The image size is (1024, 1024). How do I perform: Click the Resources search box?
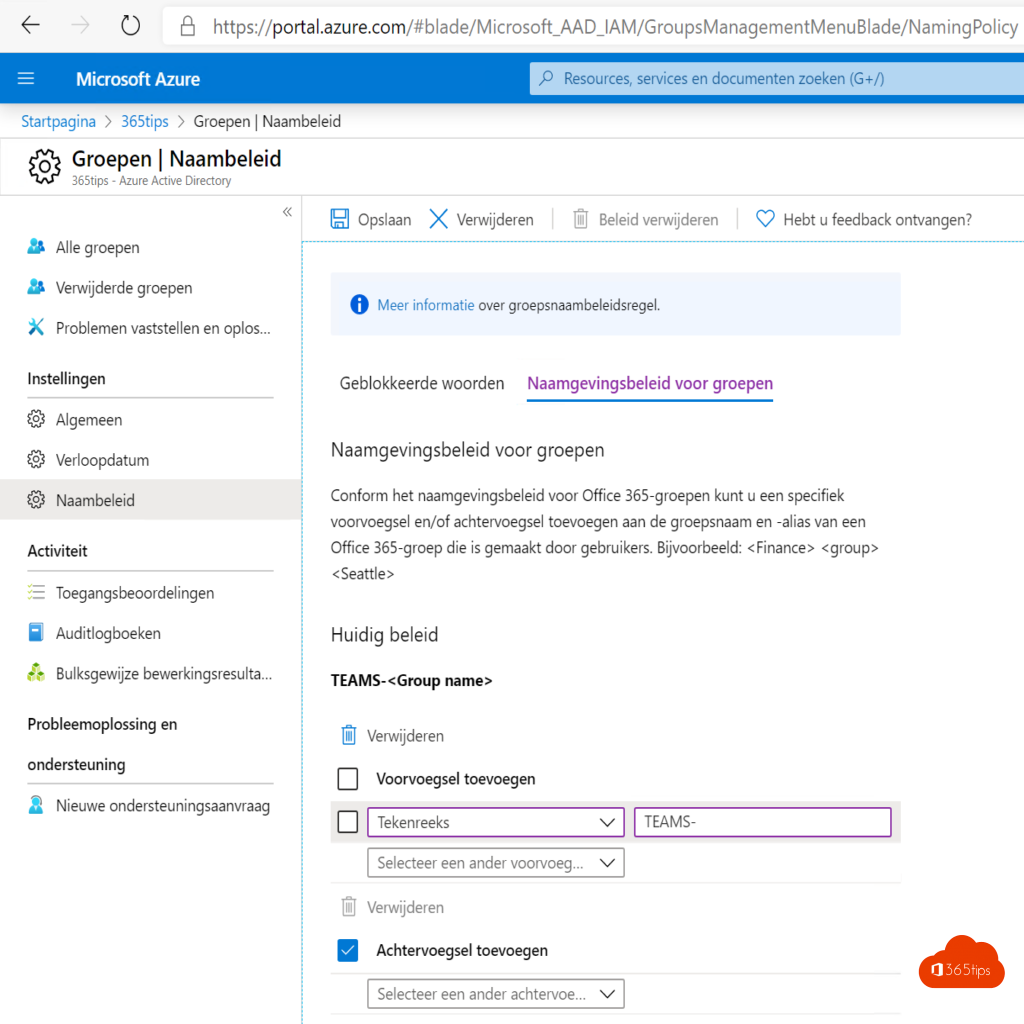pyautogui.click(x=776, y=78)
